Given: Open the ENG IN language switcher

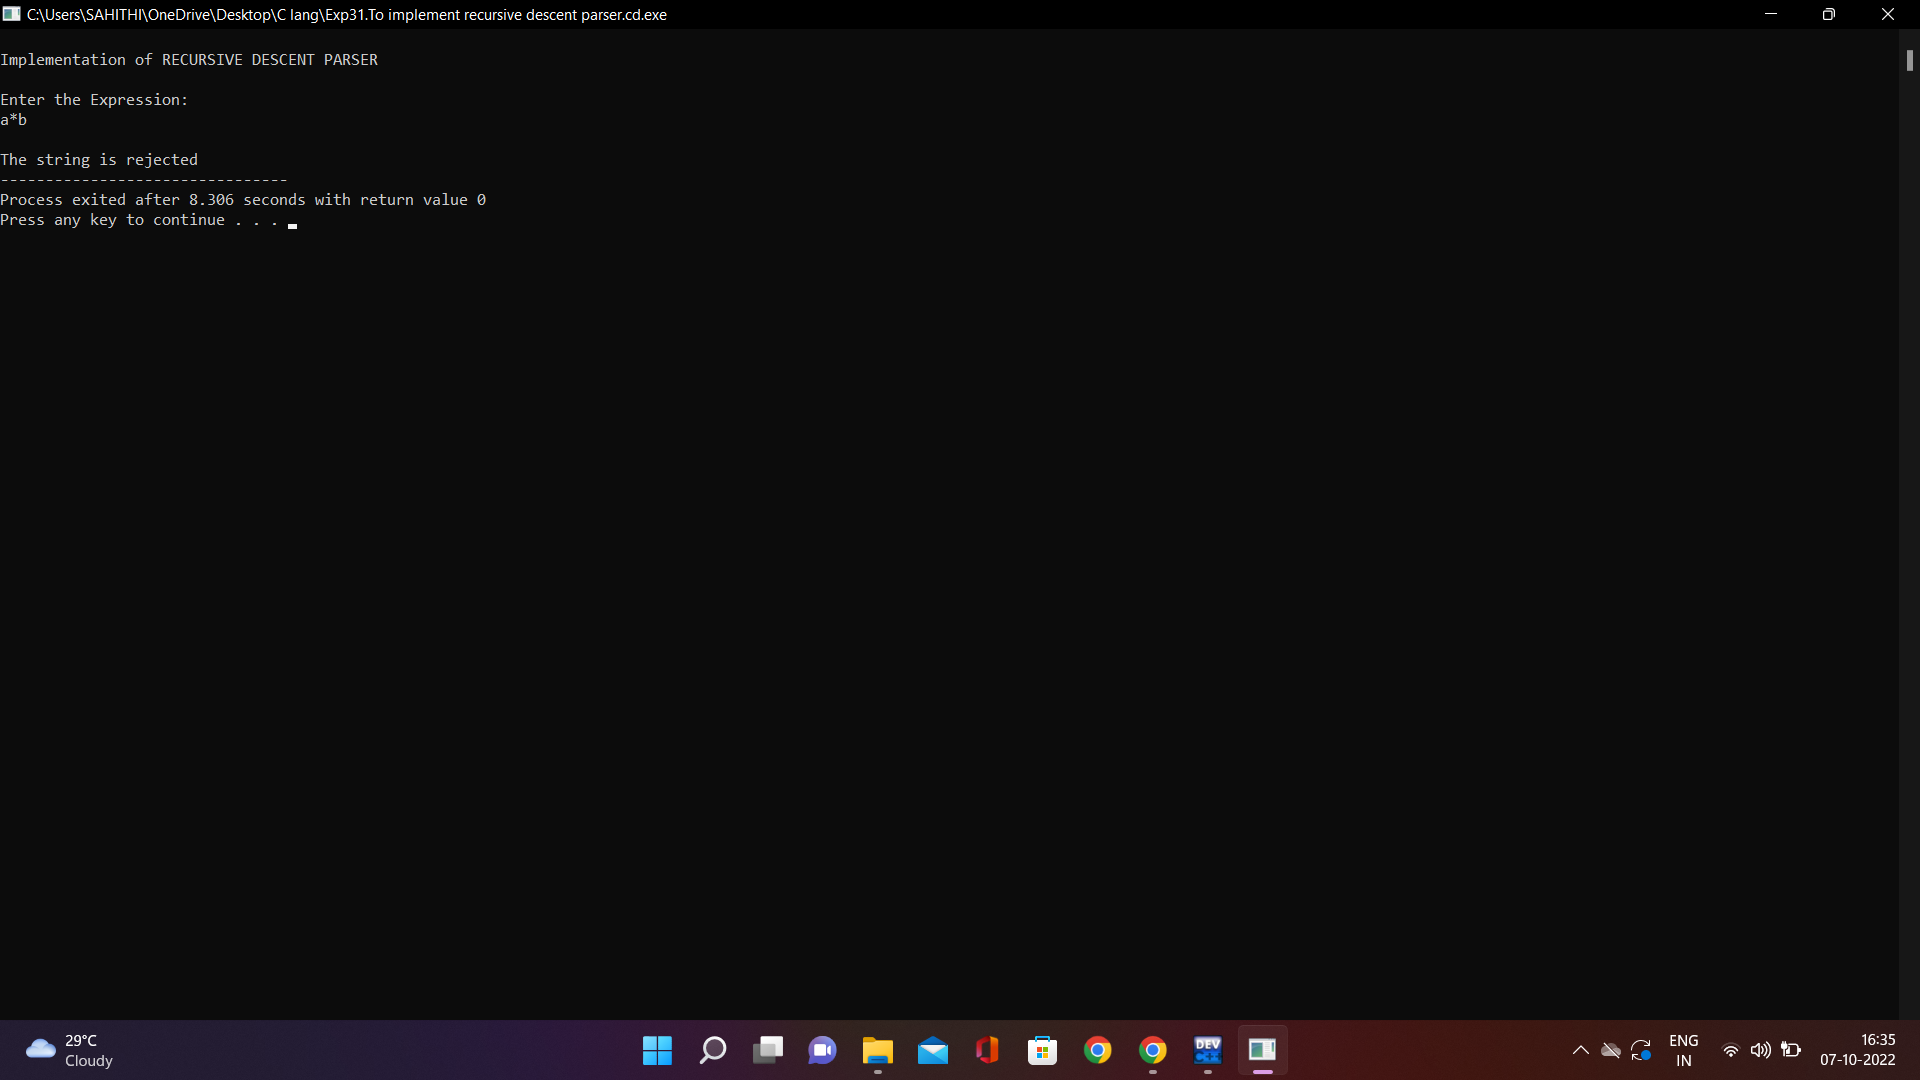Looking at the screenshot, I should coord(1683,1050).
